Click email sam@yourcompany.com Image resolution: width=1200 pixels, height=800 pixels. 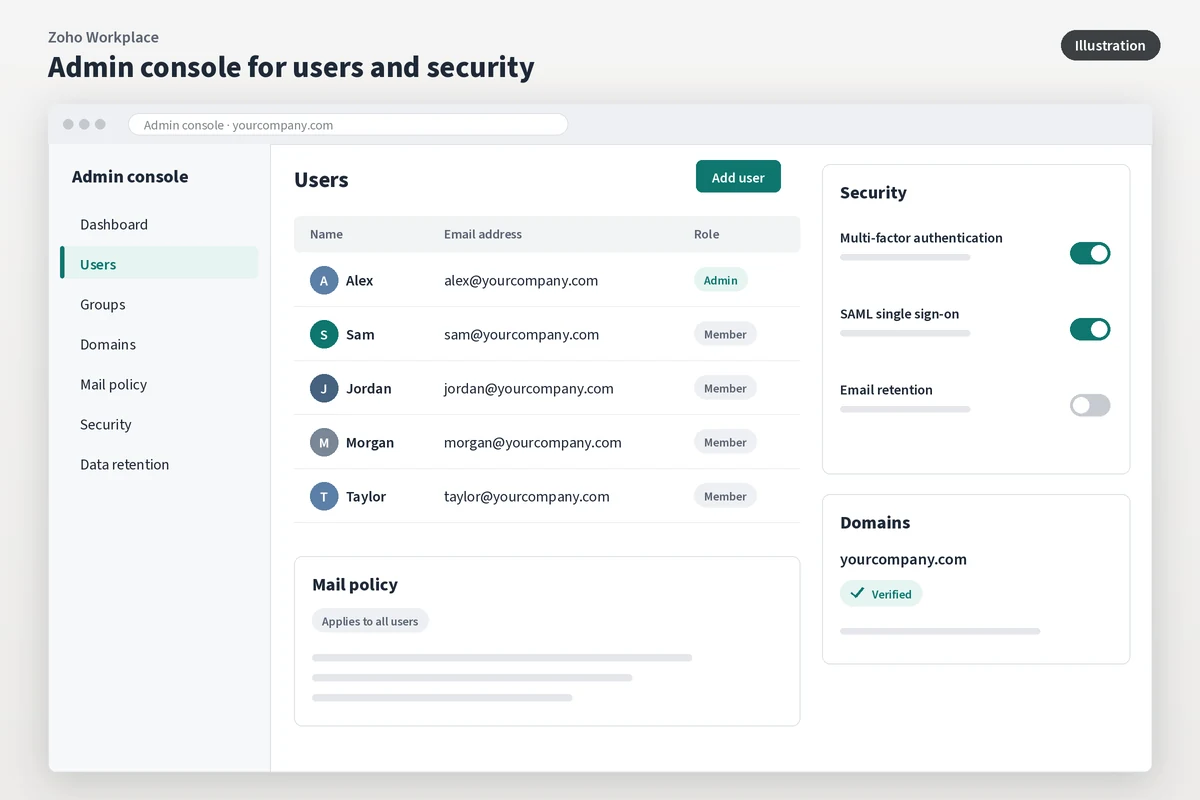522,334
